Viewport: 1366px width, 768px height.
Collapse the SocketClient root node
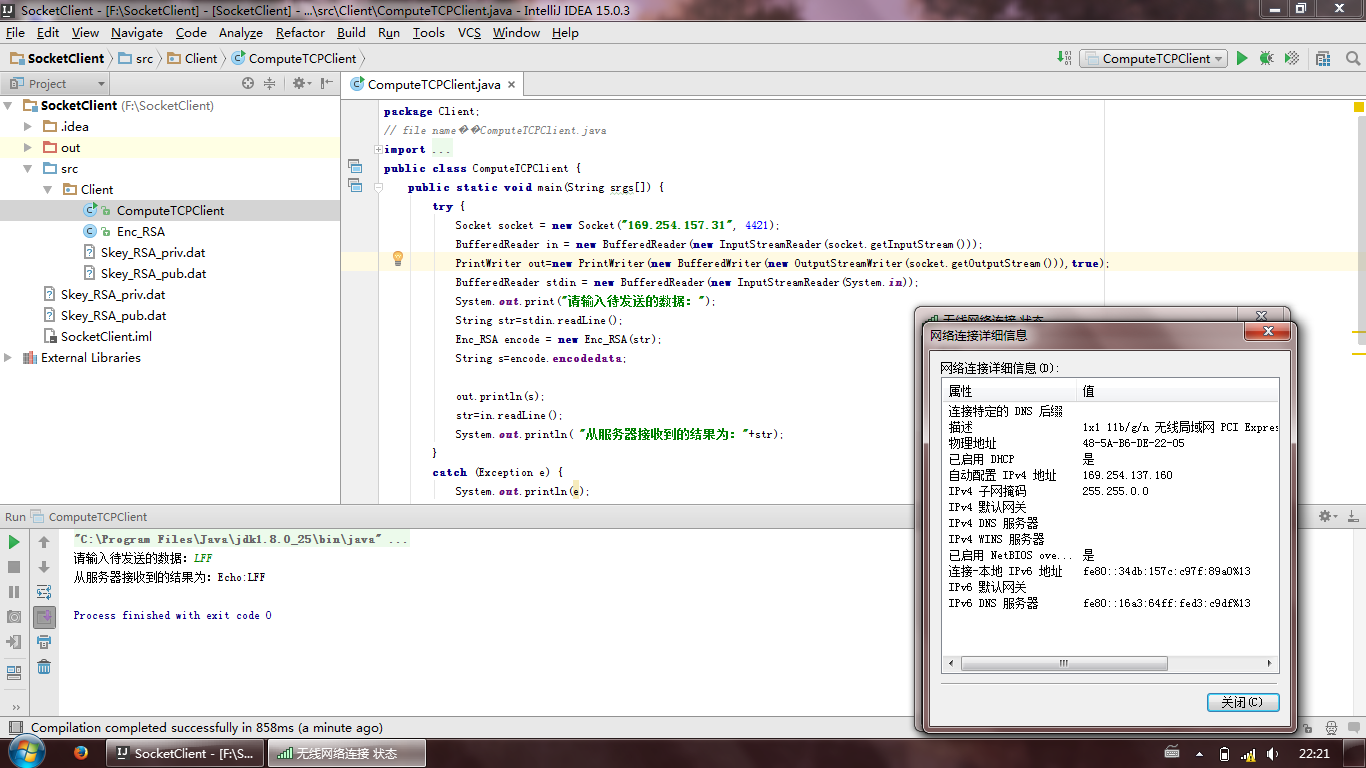click(x=9, y=105)
